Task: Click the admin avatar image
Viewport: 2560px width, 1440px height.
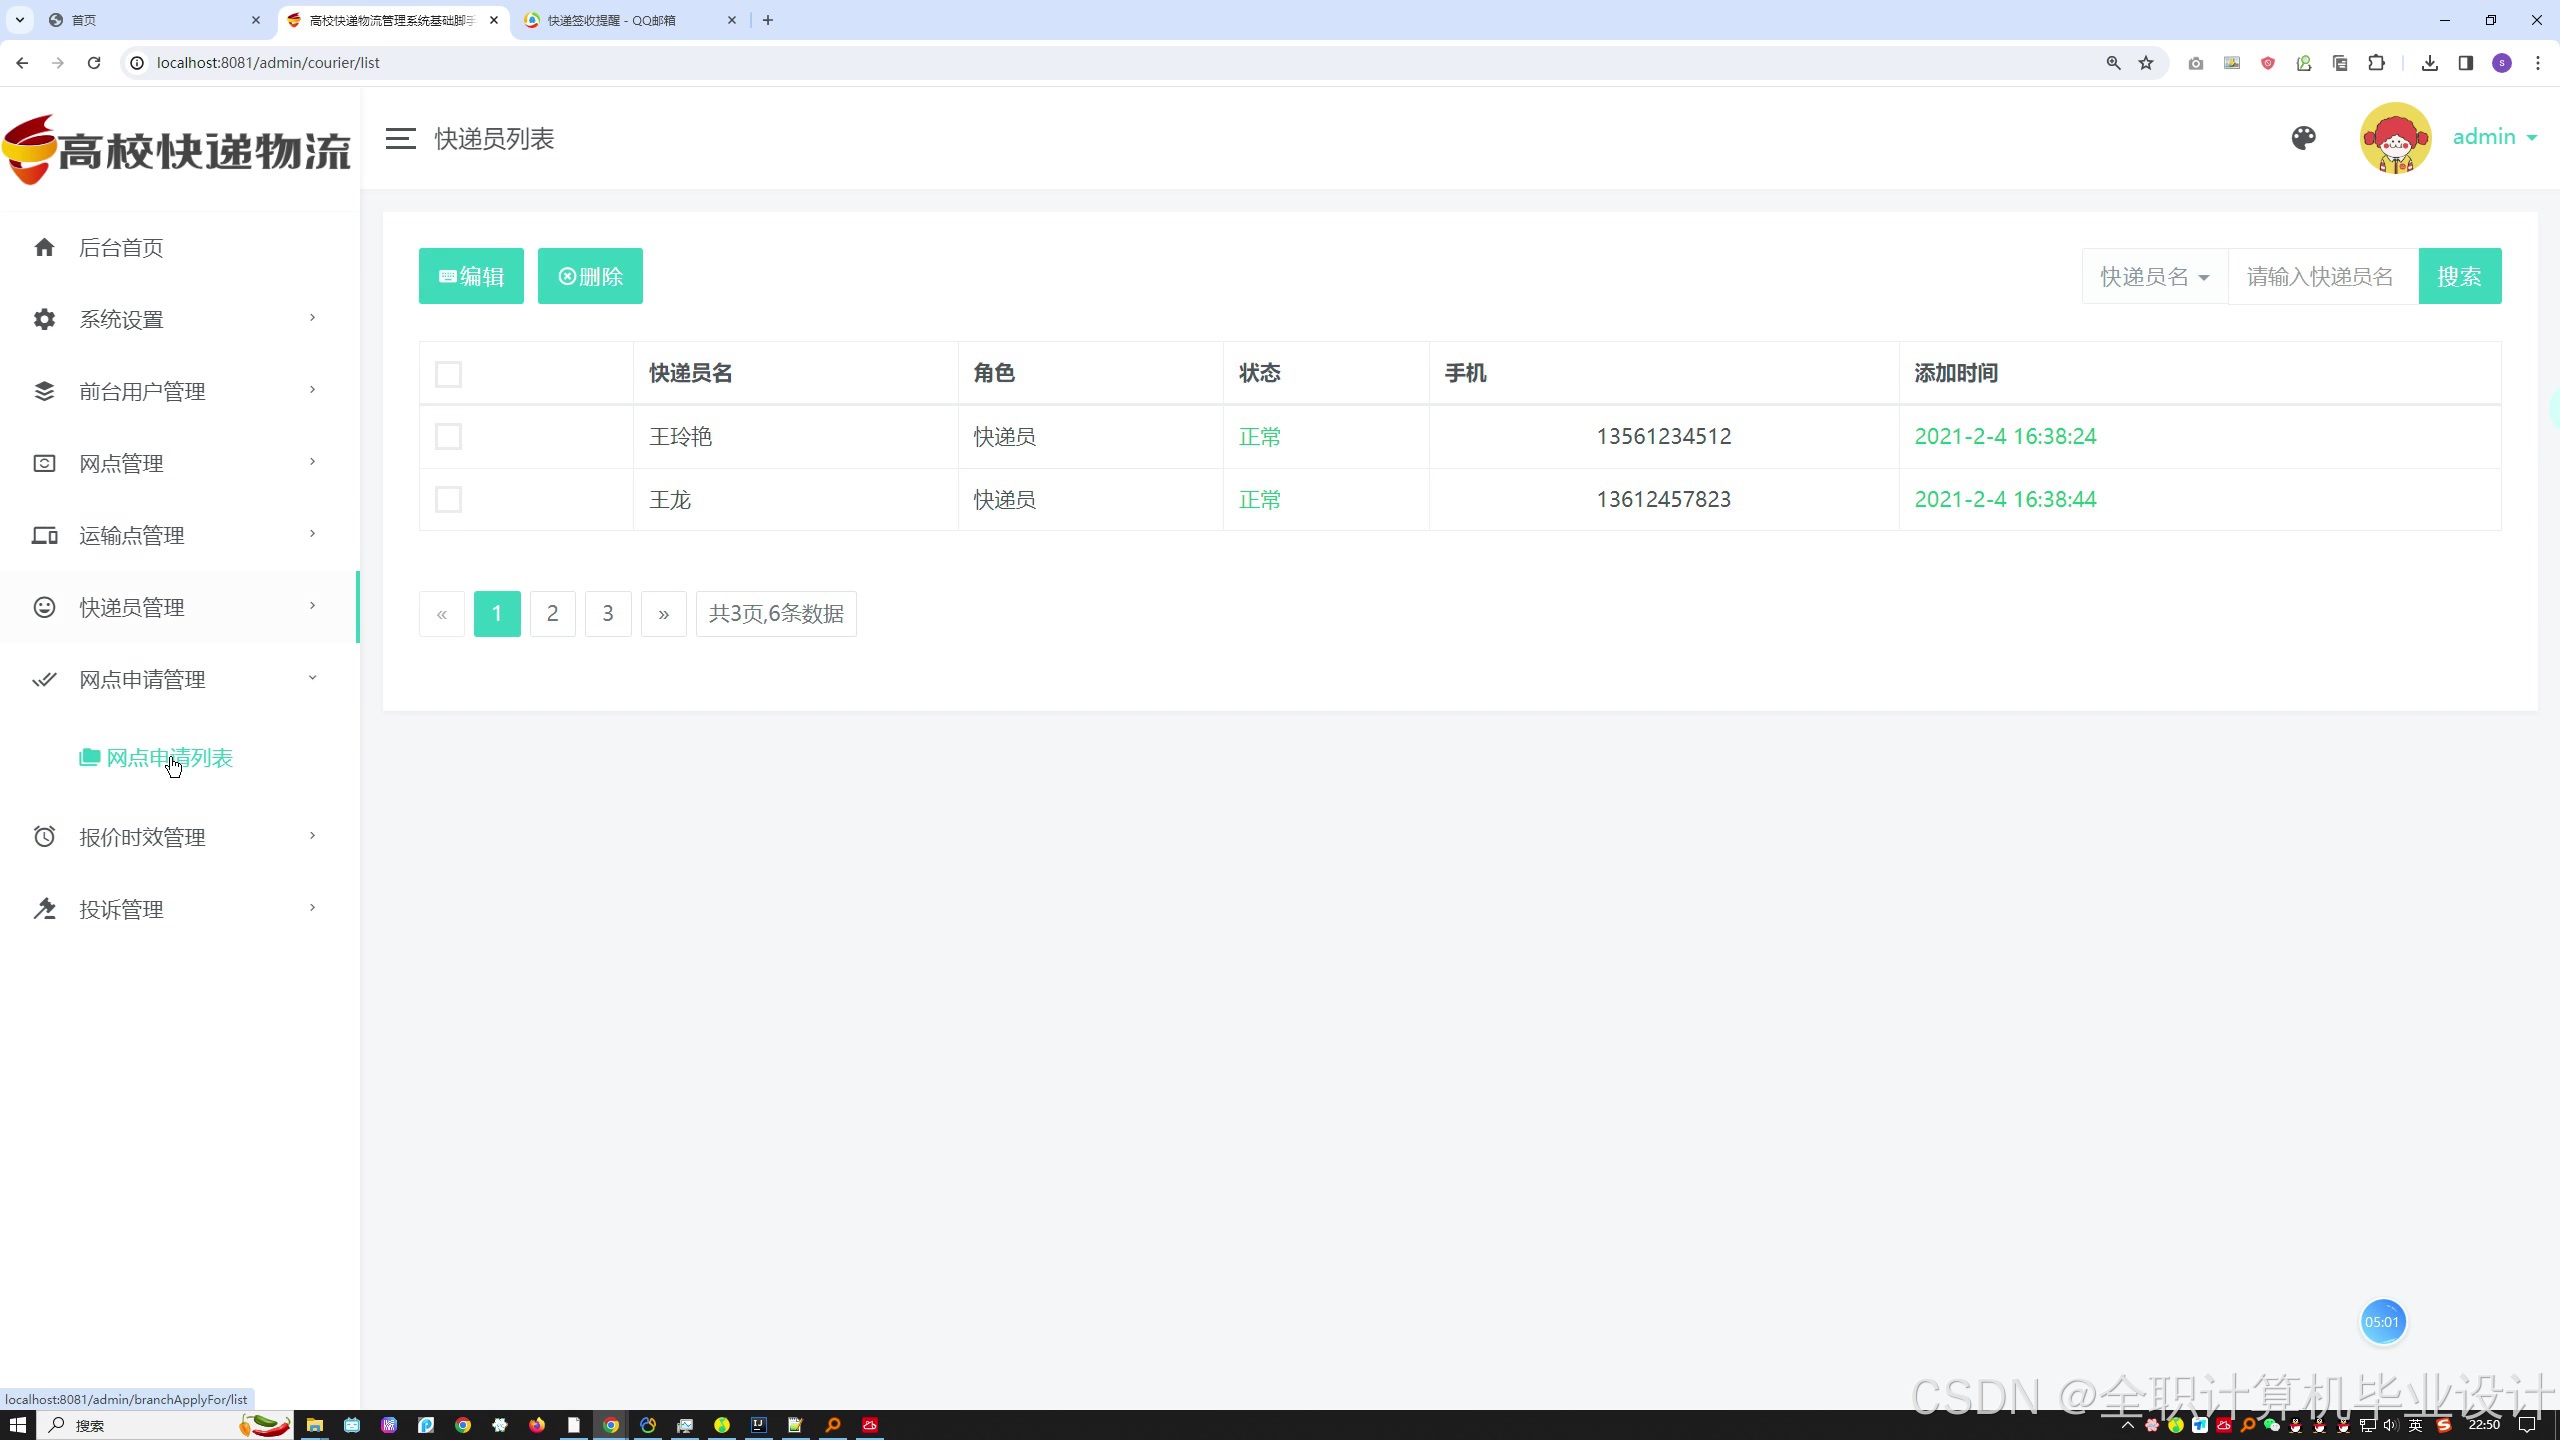Action: (2395, 138)
